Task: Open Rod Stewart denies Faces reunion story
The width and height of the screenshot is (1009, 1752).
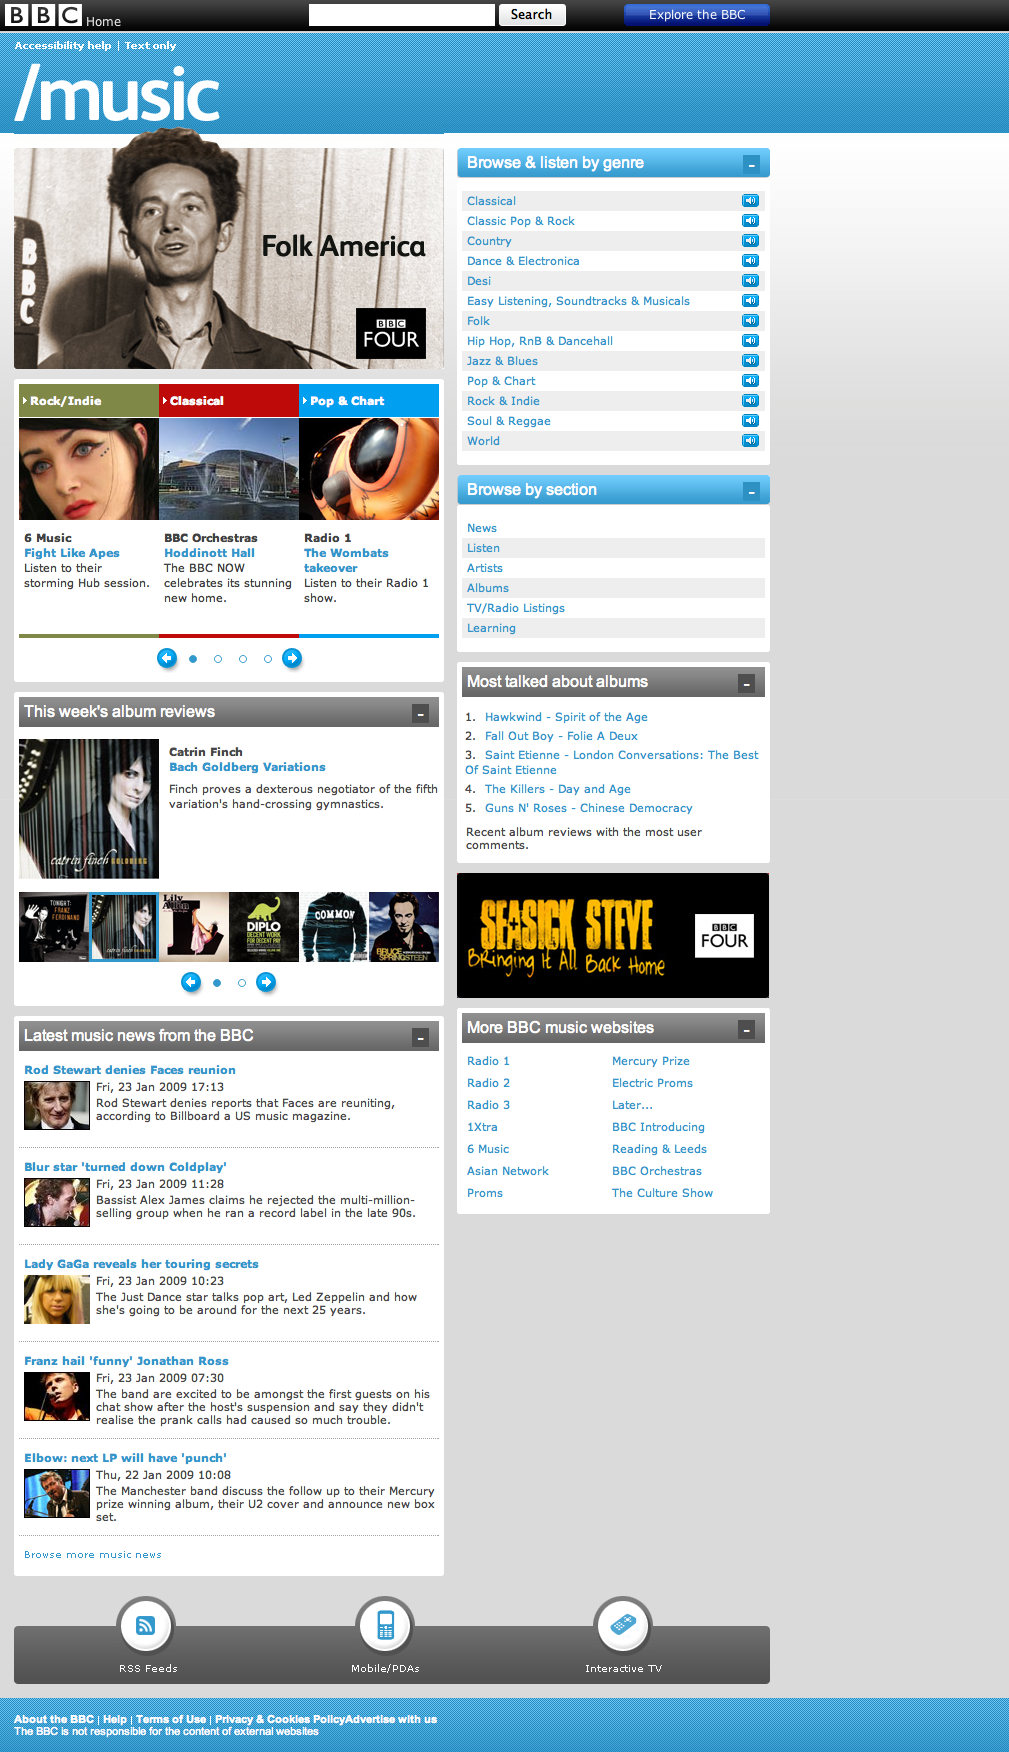Action: (x=130, y=1070)
